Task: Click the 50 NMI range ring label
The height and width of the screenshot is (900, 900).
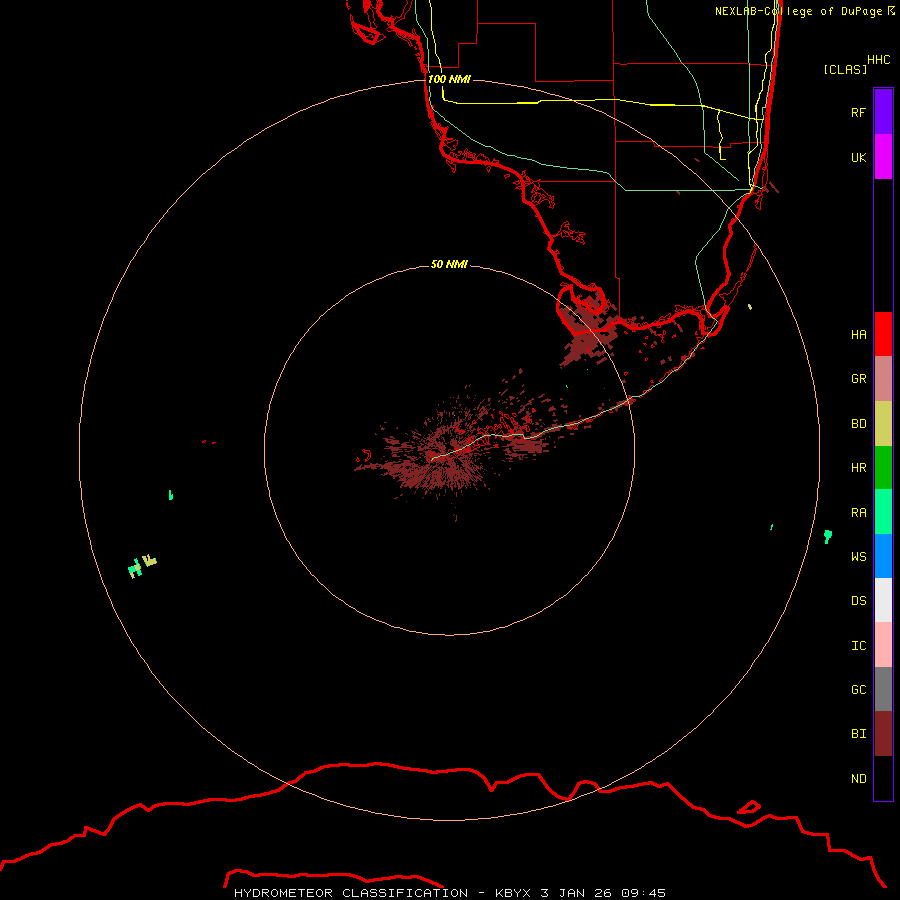Action: pos(449,264)
